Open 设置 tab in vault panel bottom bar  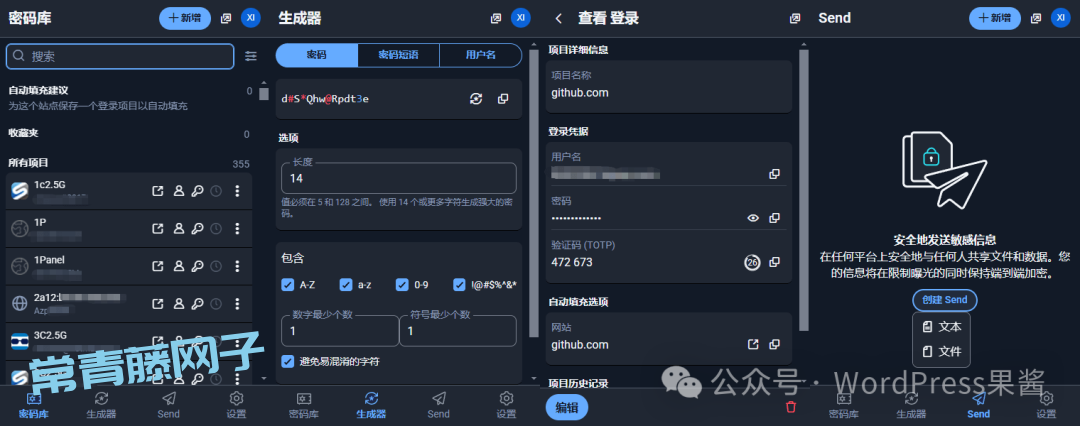click(236, 405)
